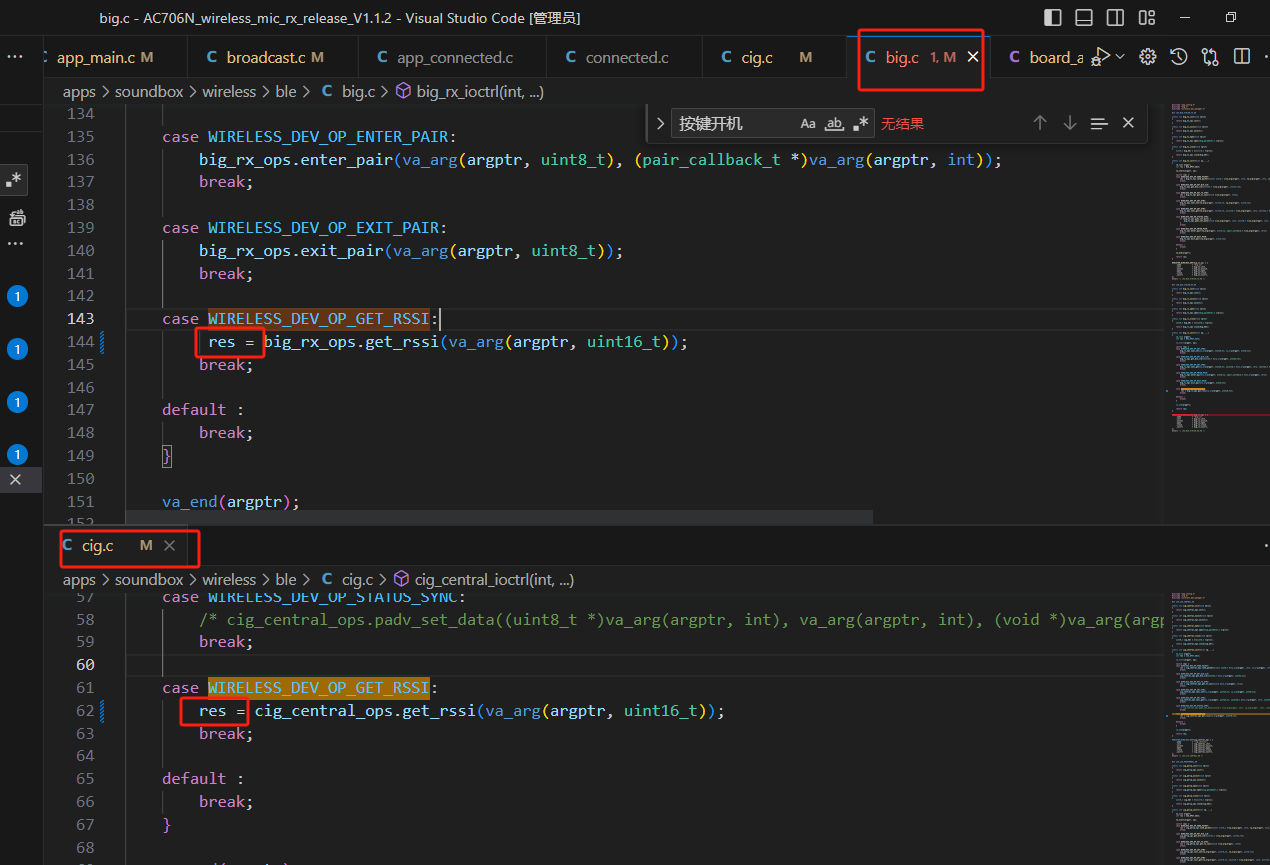This screenshot has width=1270, height=865.
Task: Open the customize layout icon
Action: pyautogui.click(x=1147, y=17)
